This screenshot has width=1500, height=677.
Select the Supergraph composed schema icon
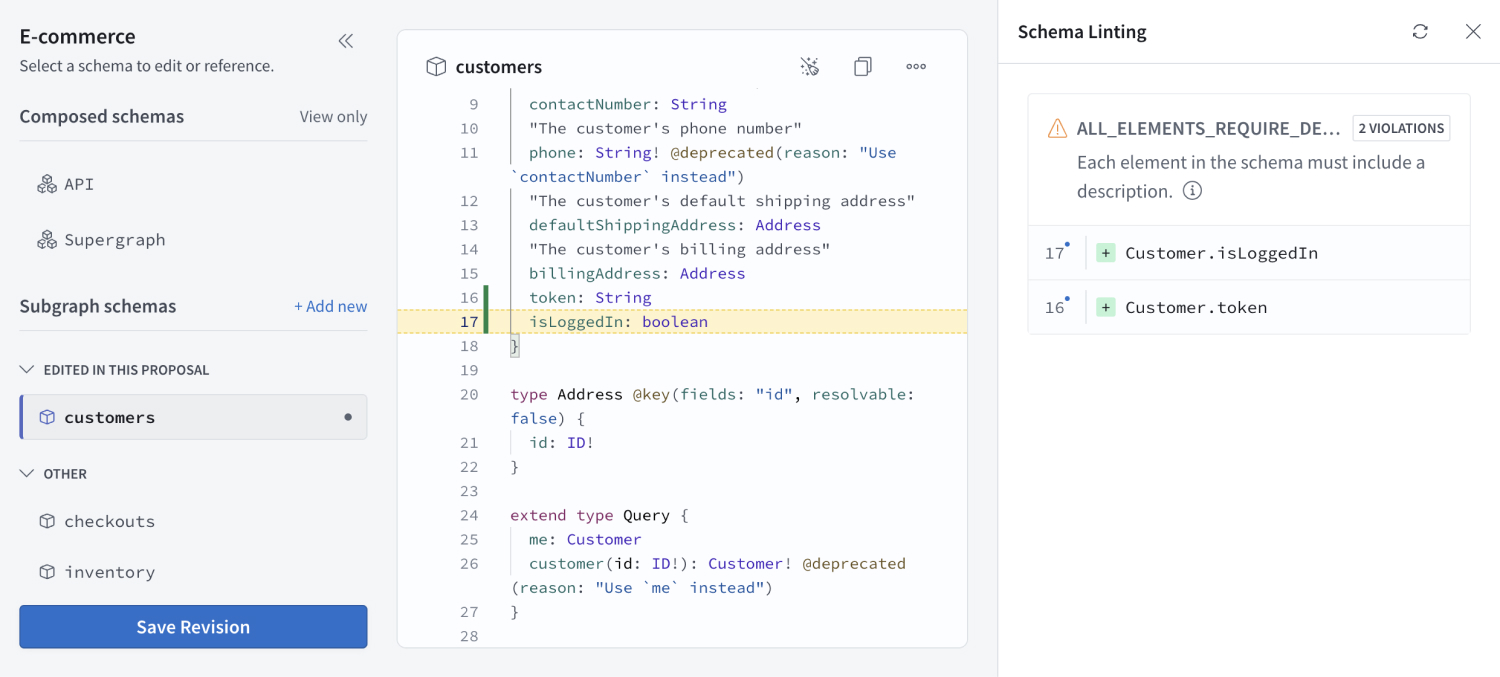(x=48, y=239)
